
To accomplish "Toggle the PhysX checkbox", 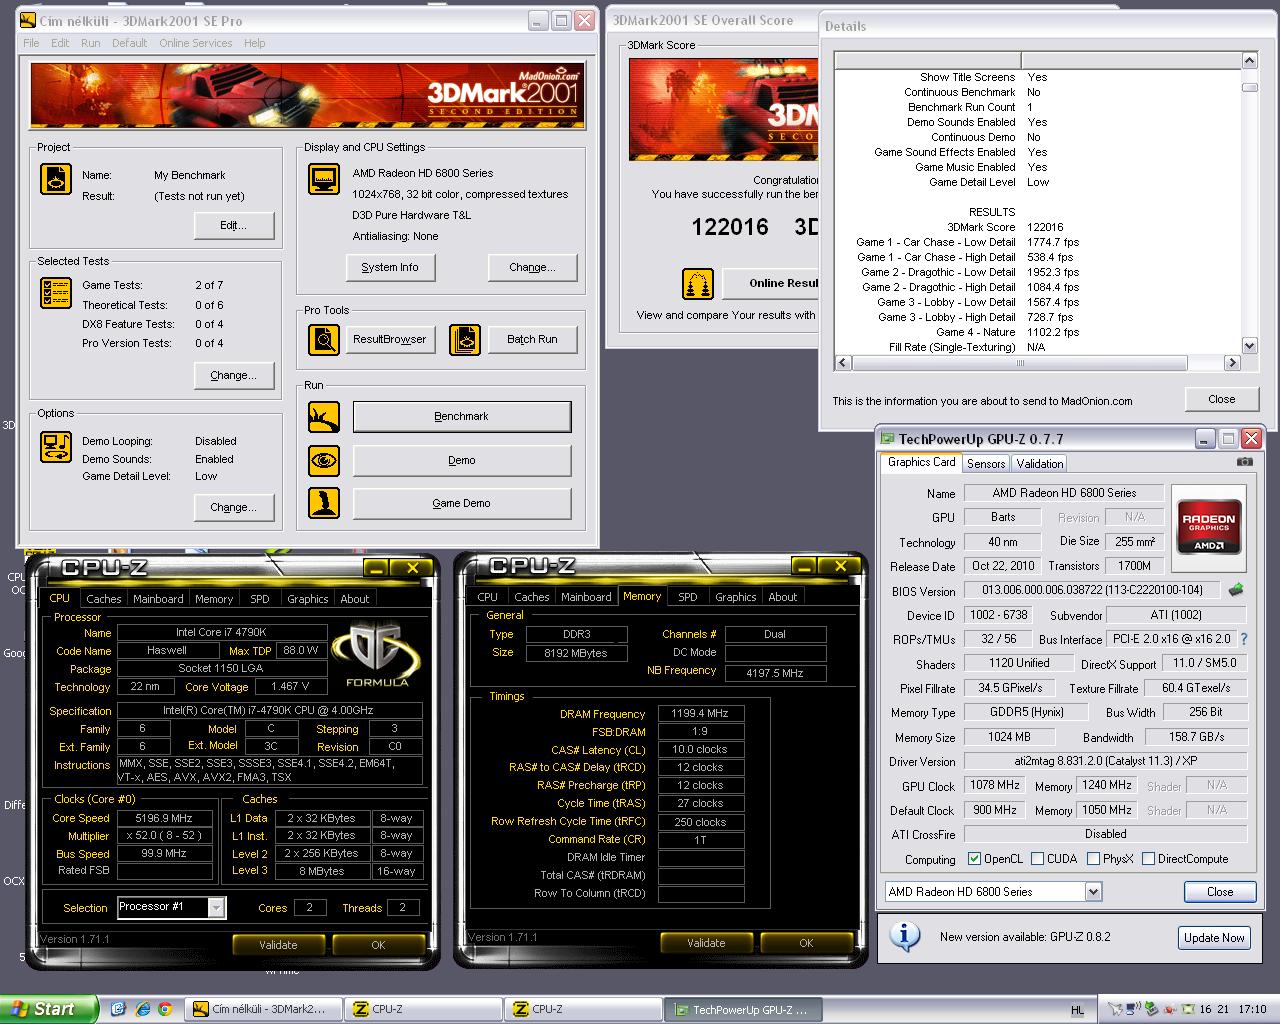I will 1093,859.
